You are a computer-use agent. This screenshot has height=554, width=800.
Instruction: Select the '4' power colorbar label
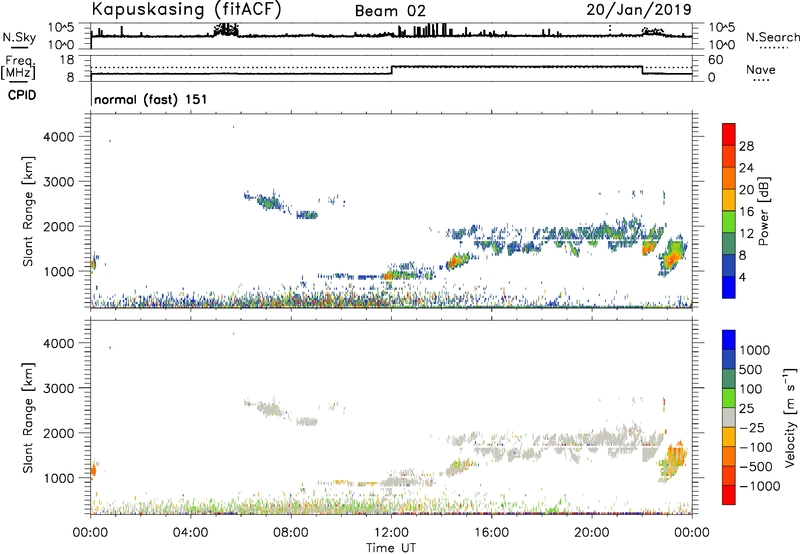pyautogui.click(x=742, y=277)
